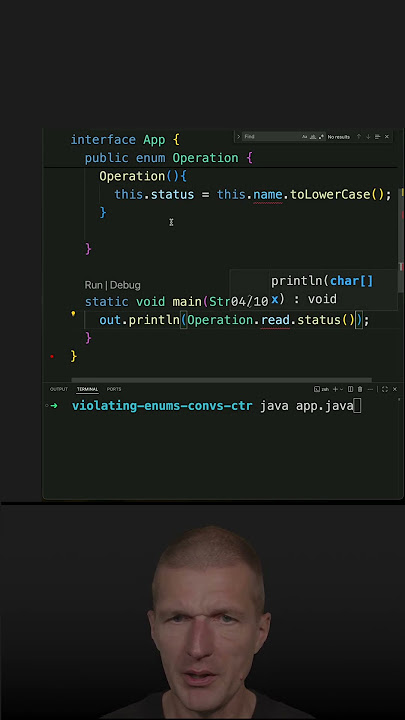The height and width of the screenshot is (720, 405).
Task: Go to previous match arrow in Find
Action: tap(359, 137)
